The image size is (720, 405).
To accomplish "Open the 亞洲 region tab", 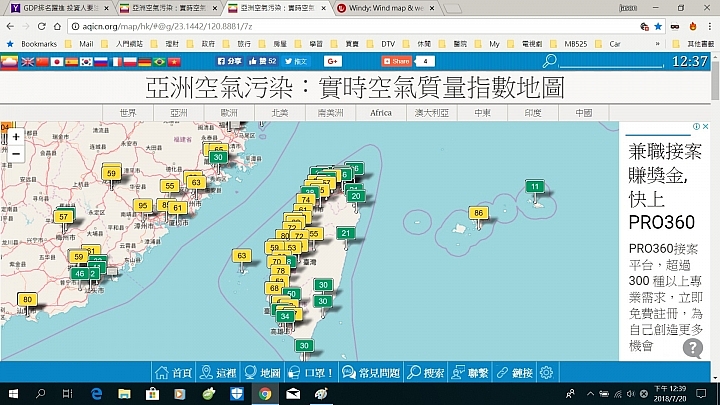I will tap(179, 113).
